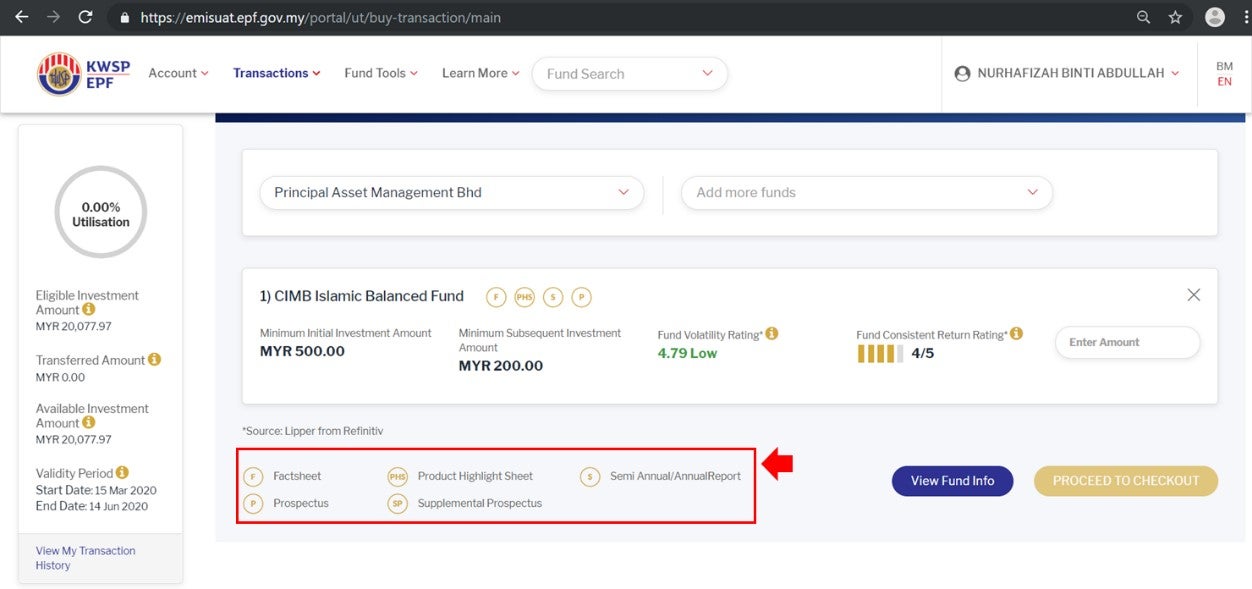
Task: Open the Factsheet (F) icon on the CIMB fund card
Action: point(496,297)
